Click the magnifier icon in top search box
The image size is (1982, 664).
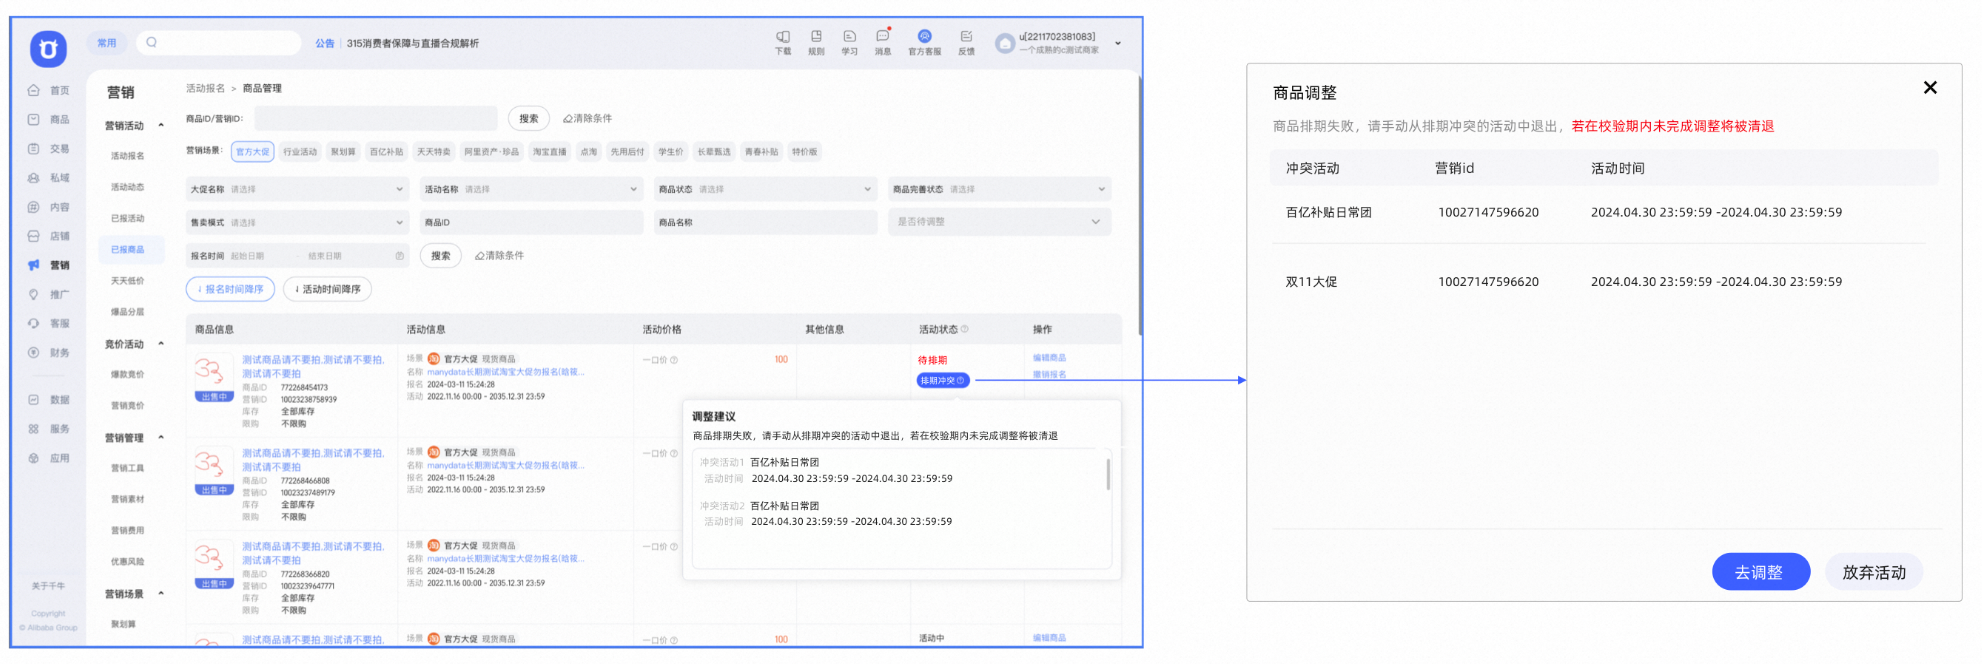point(151,42)
